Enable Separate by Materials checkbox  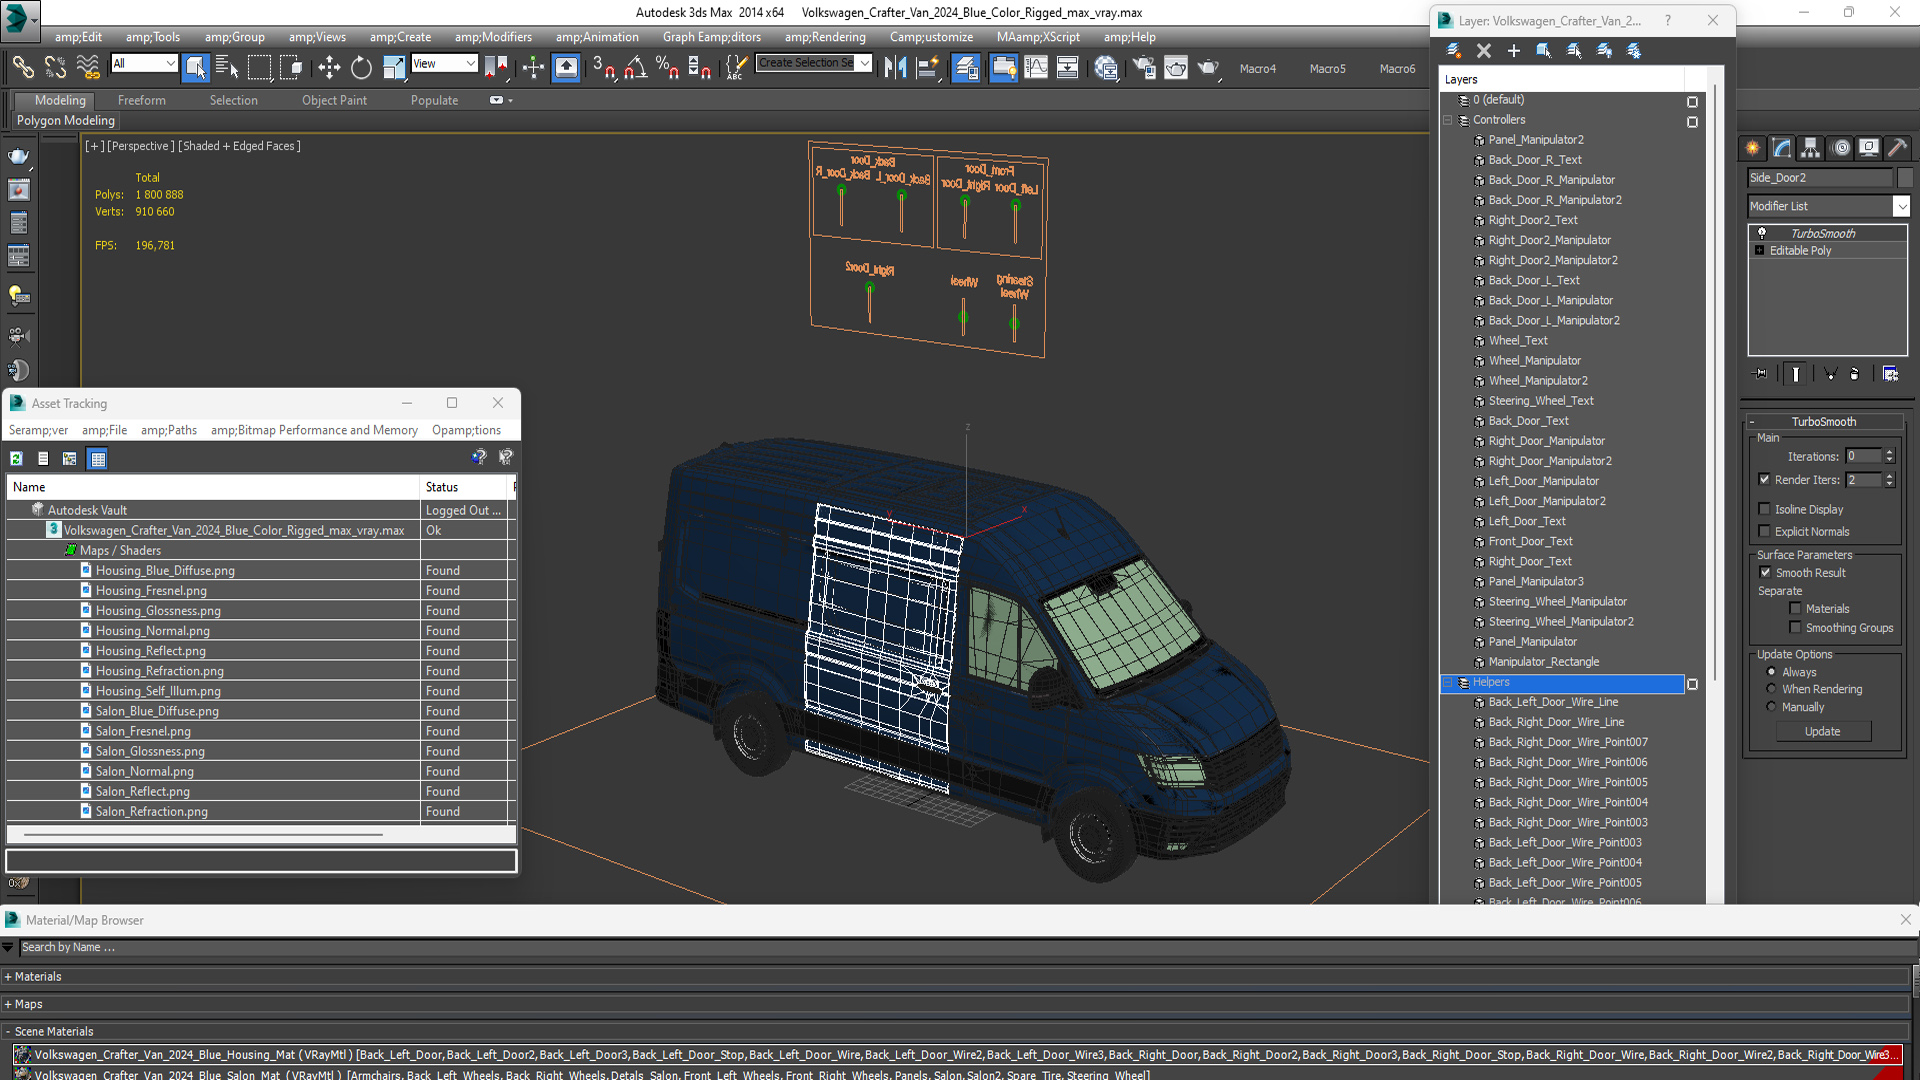[1795, 609]
